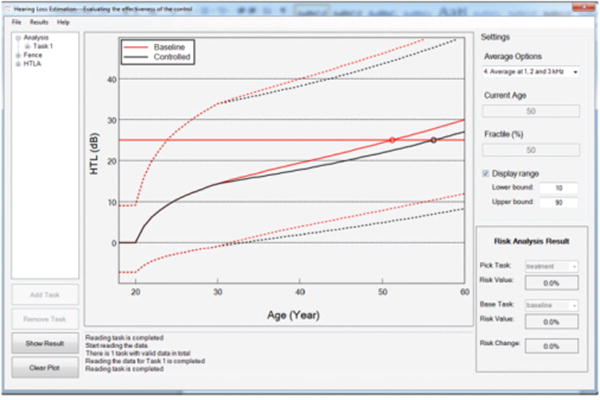This screenshot has height=400, width=600.
Task: Expand the HTLA tree node
Action: (x=17, y=62)
